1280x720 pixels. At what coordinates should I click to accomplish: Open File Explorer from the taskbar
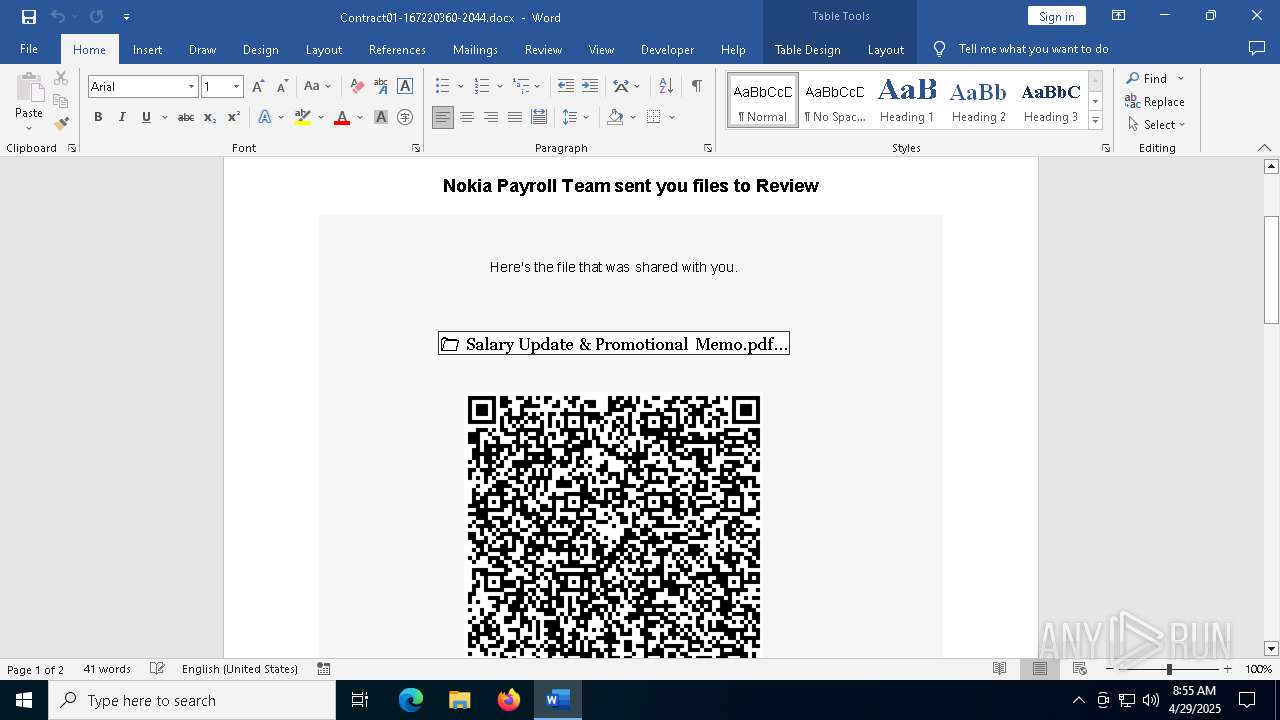click(x=460, y=700)
